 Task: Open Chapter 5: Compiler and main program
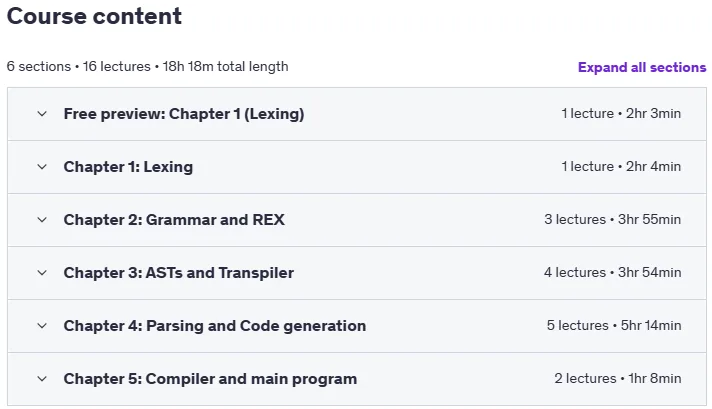click(210, 379)
